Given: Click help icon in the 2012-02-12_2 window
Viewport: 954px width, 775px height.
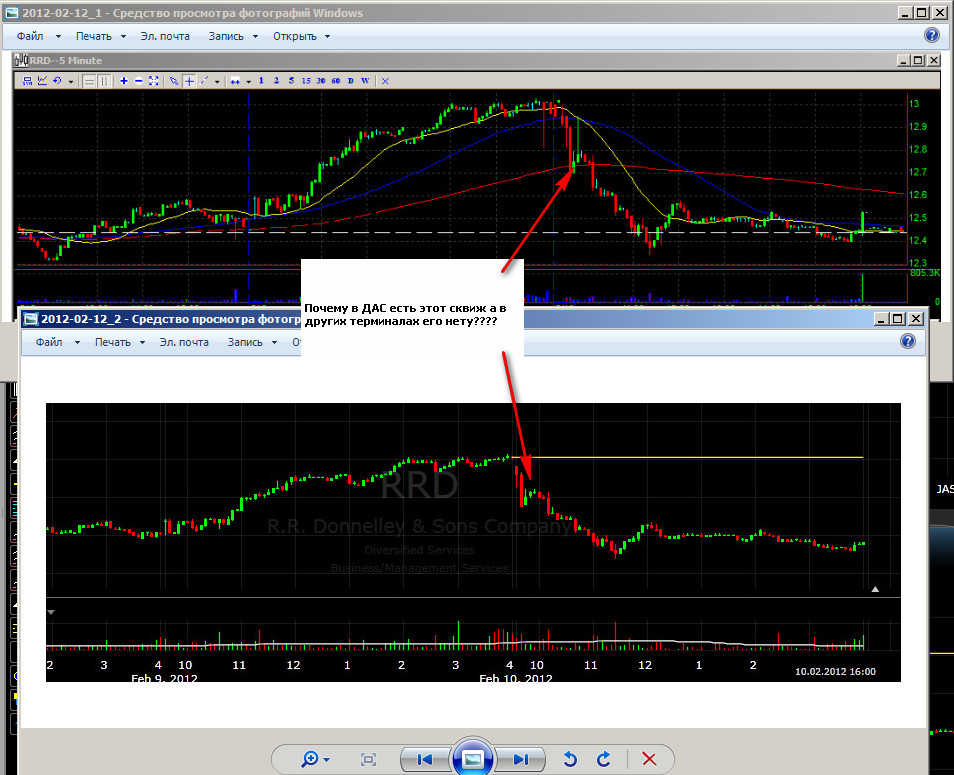Looking at the screenshot, I should [908, 341].
